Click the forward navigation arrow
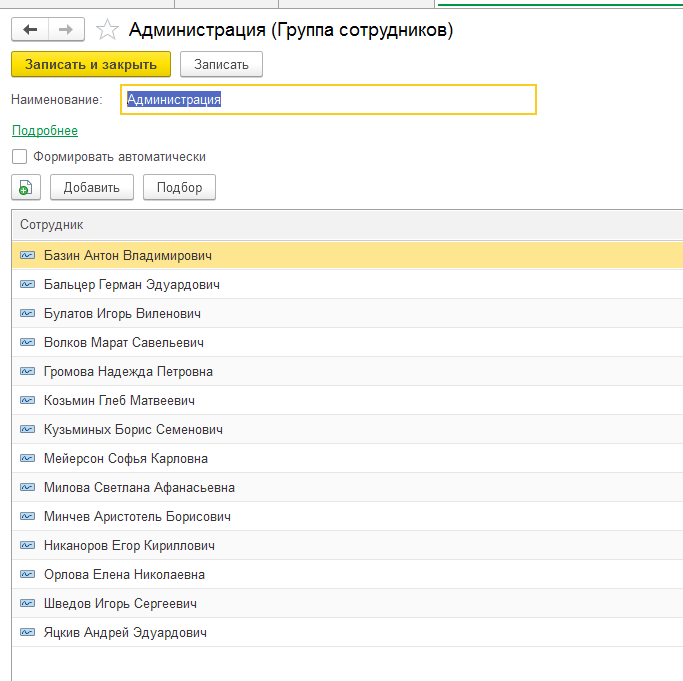The width and height of the screenshot is (683, 681). click(x=66, y=30)
